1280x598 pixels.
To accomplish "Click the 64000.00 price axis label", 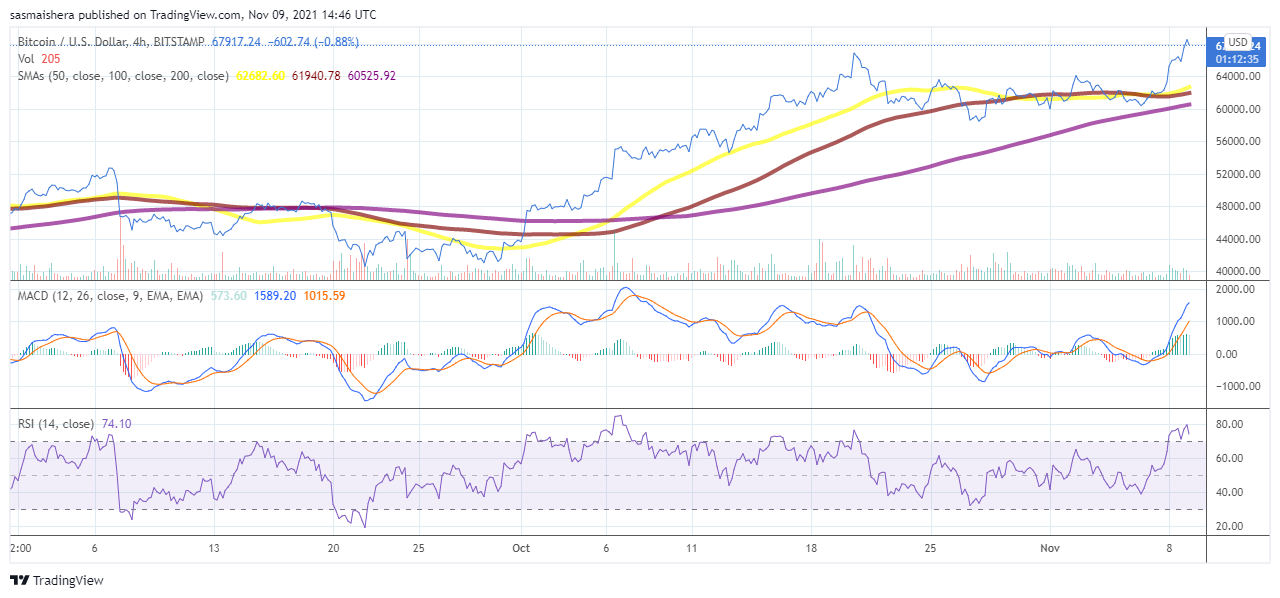I will (1236, 76).
